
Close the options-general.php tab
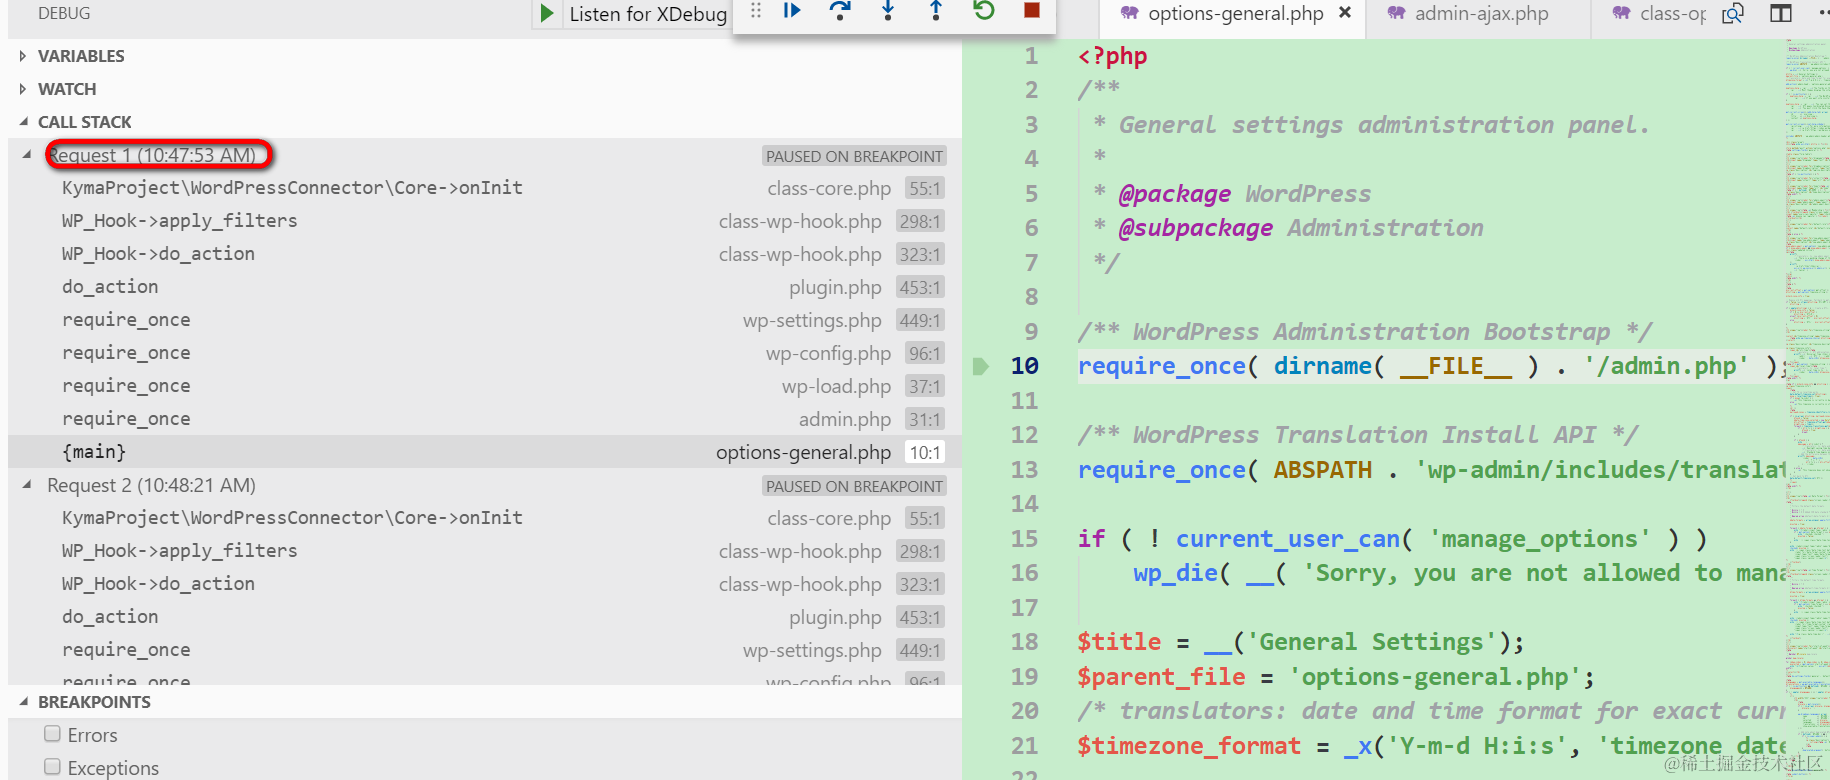coord(1345,13)
